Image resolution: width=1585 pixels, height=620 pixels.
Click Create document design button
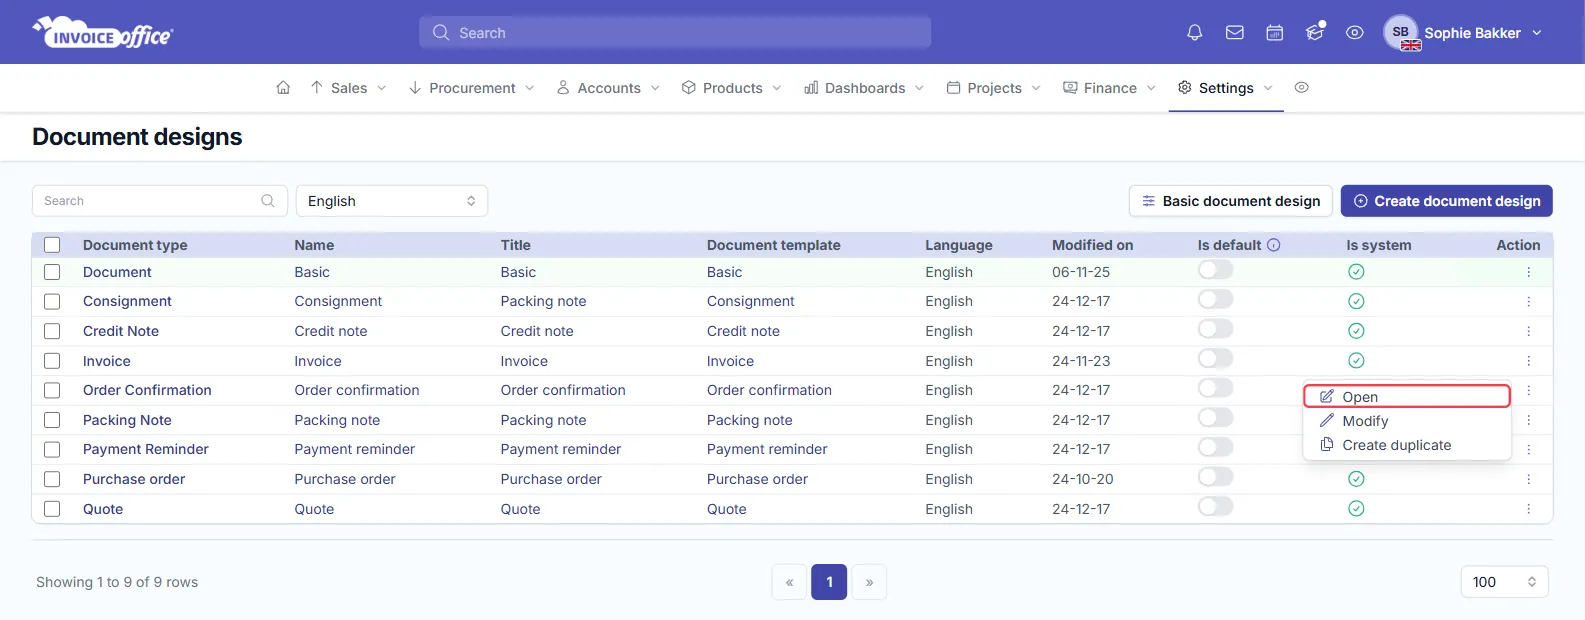(1446, 201)
